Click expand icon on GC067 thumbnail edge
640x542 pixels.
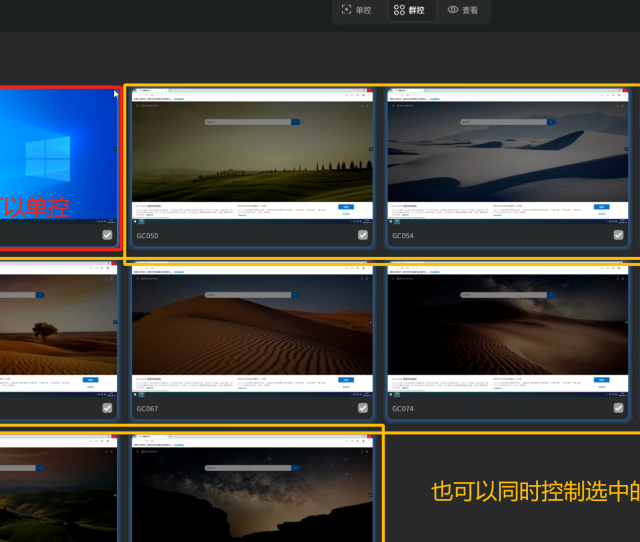pyautogui.click(x=371, y=322)
